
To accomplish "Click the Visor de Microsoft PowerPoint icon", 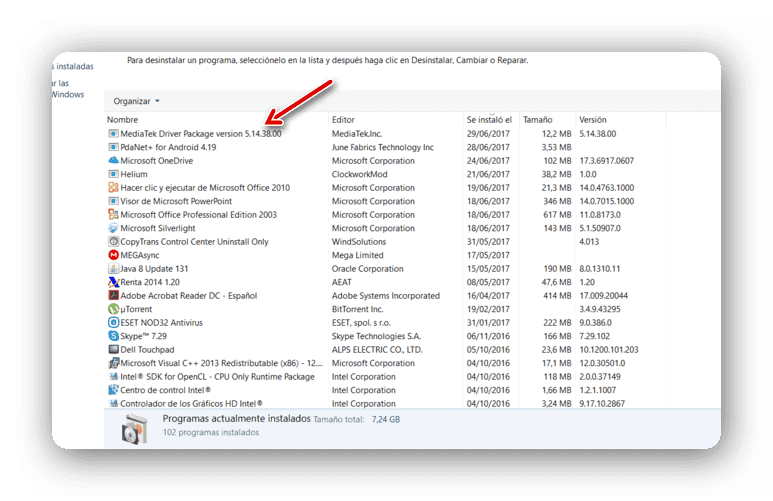I will pyautogui.click(x=113, y=201).
